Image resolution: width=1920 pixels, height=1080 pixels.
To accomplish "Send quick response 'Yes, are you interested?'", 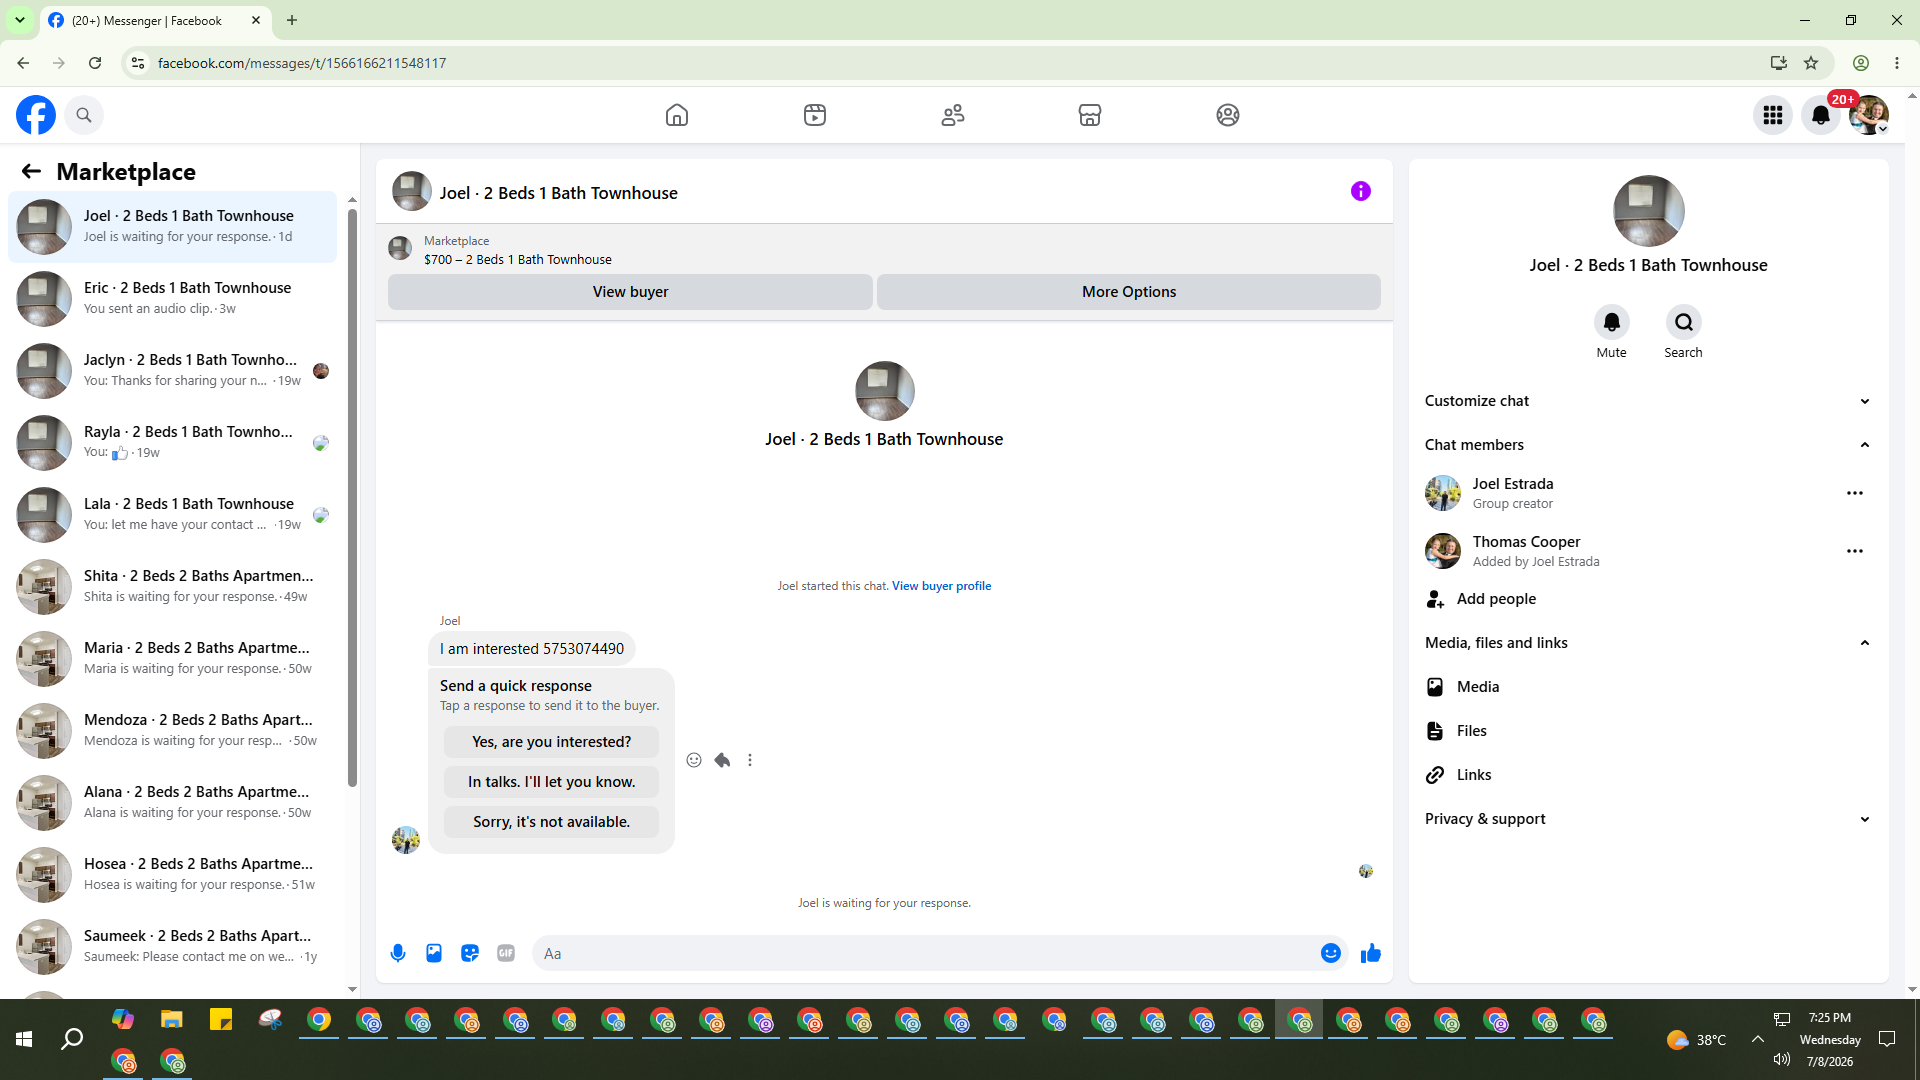I will (551, 742).
